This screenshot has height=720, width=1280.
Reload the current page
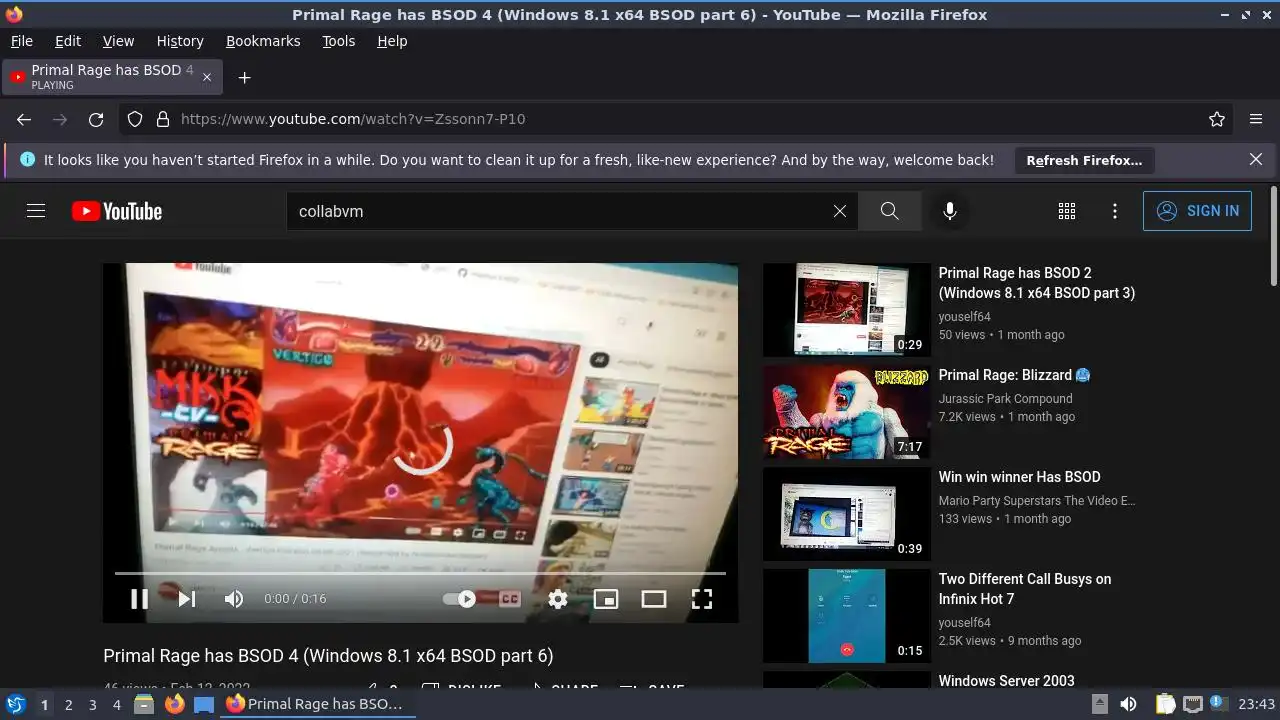pyautogui.click(x=96, y=119)
